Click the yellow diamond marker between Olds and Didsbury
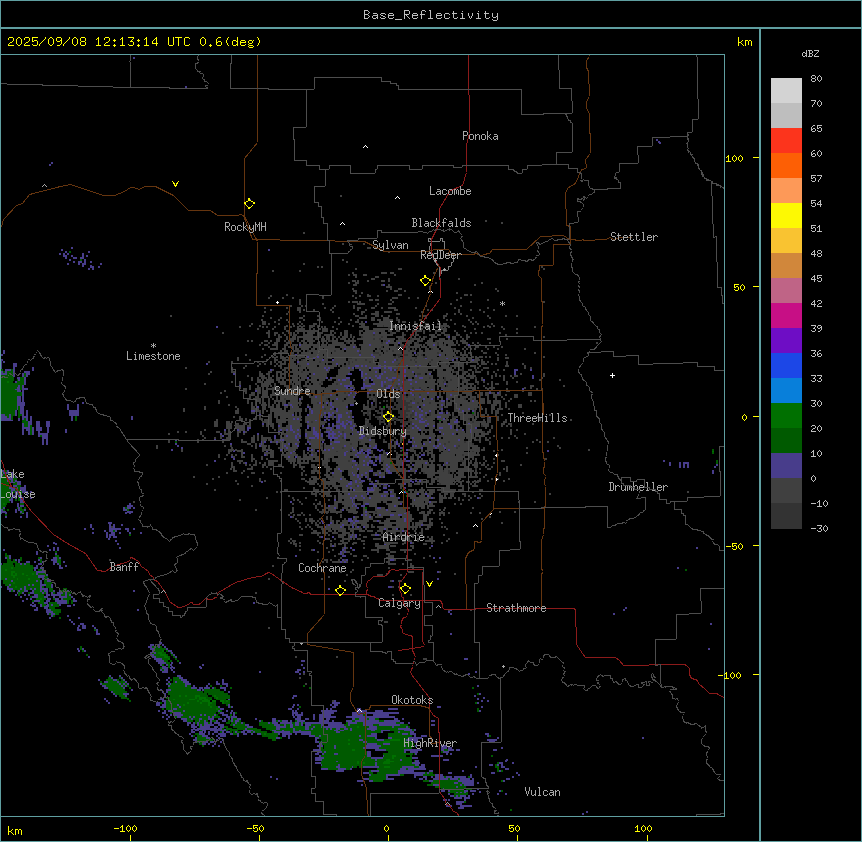The width and height of the screenshot is (862, 842). point(388,417)
